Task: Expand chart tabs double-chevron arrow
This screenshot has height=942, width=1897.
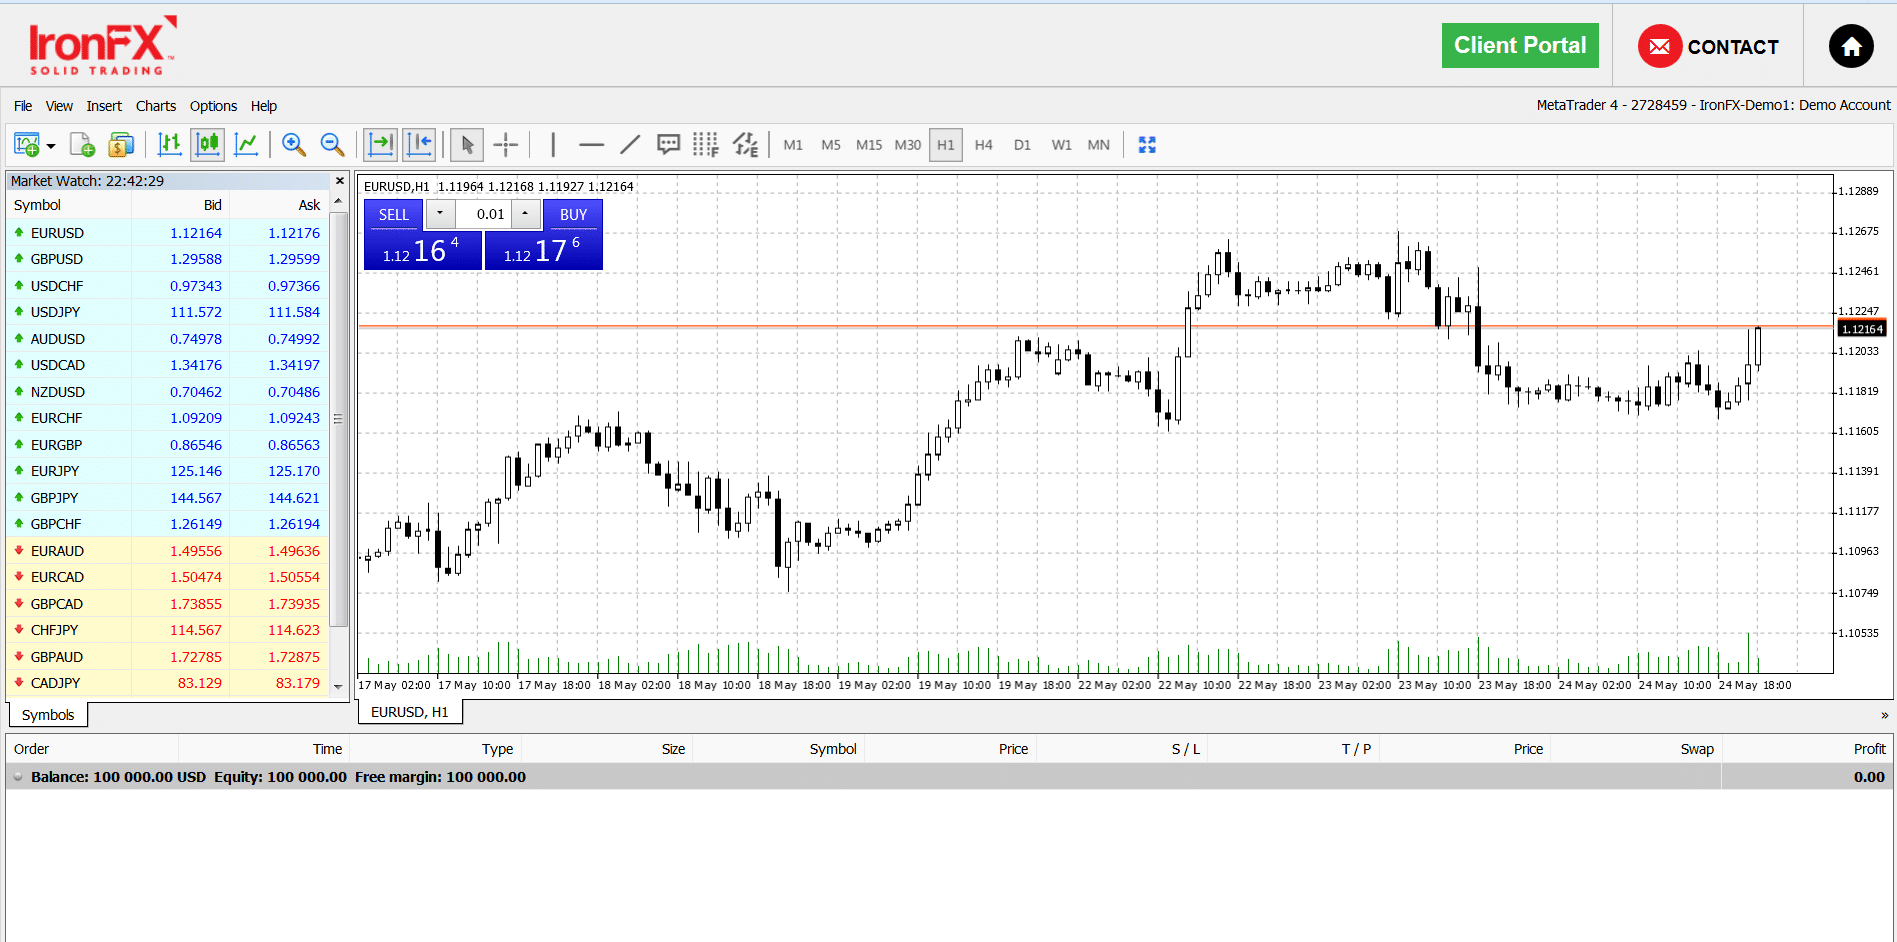Action: 1884,715
